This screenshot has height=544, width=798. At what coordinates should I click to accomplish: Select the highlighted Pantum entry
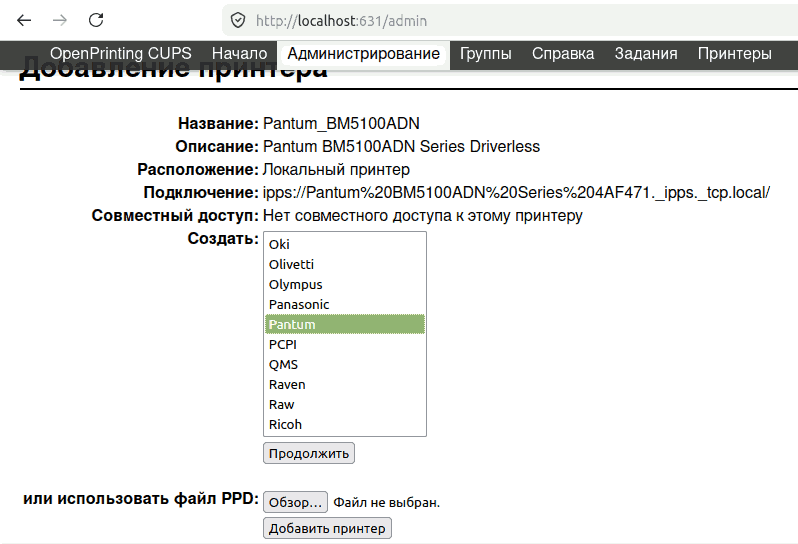345,324
